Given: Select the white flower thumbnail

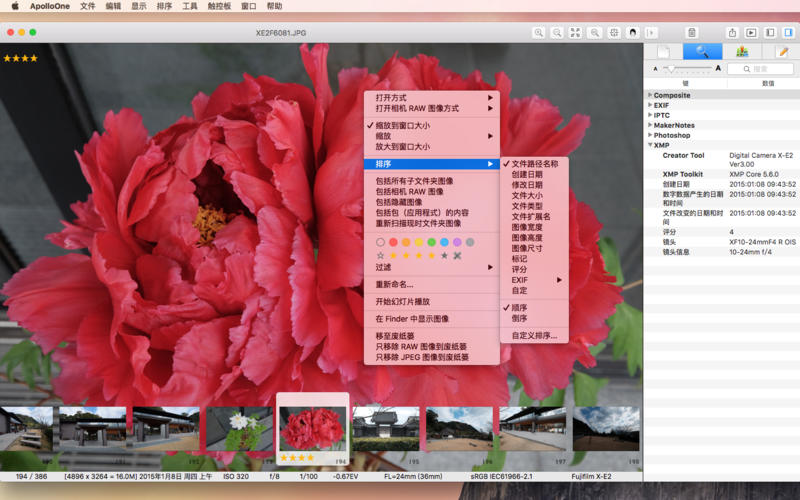Looking at the screenshot, I should [240, 429].
